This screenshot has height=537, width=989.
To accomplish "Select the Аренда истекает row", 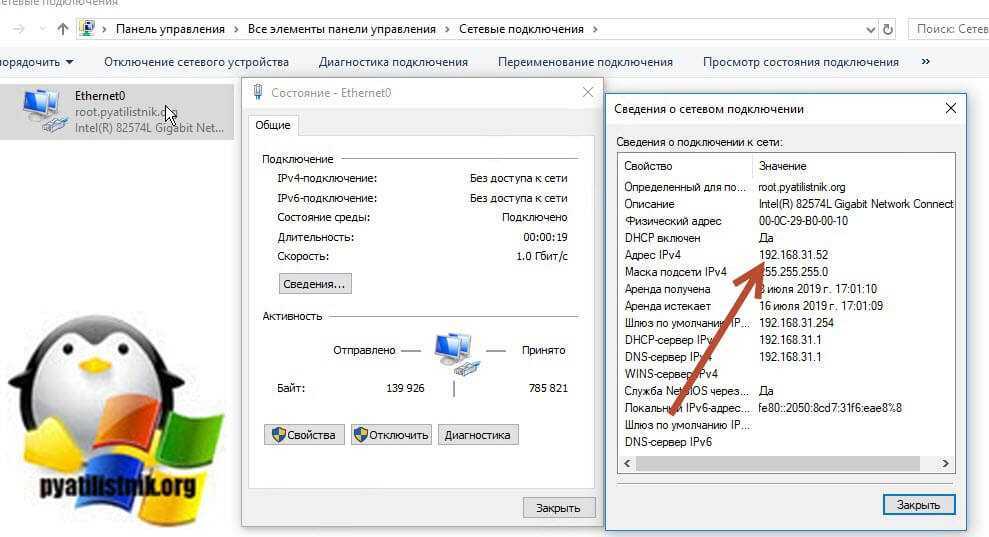I will (x=787, y=306).
